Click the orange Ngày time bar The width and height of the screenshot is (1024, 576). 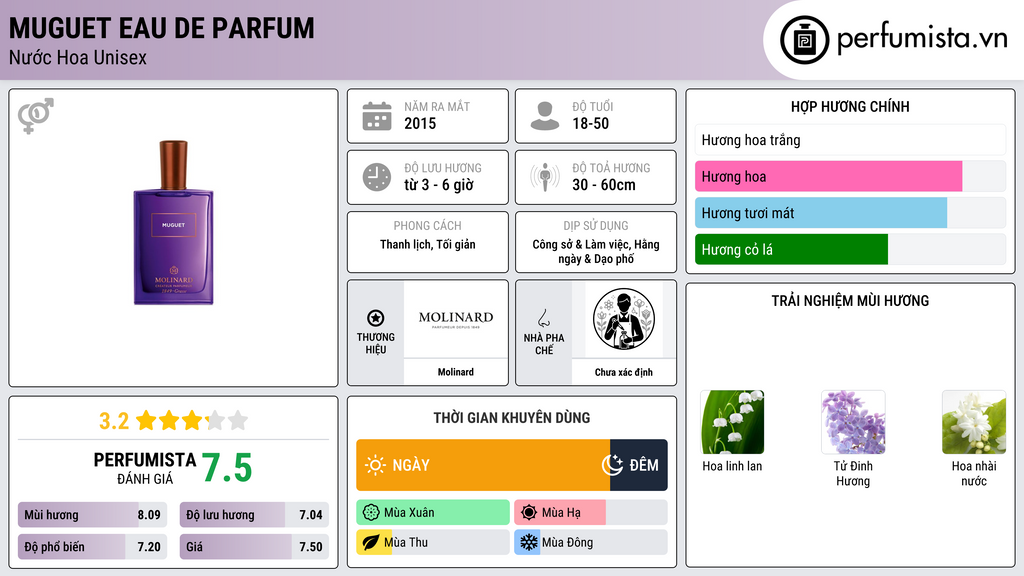(483, 465)
